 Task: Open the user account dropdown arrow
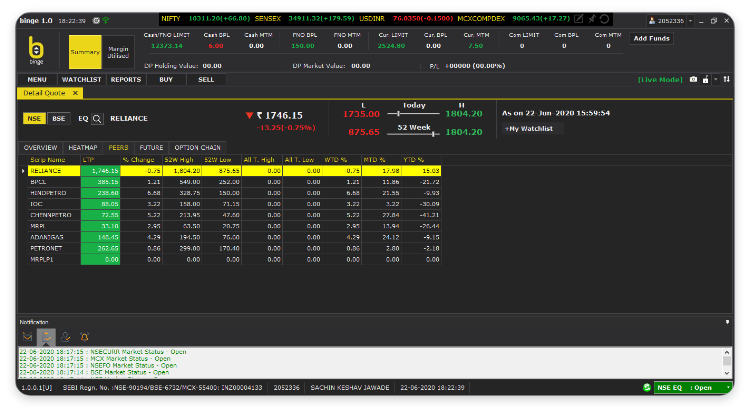[x=690, y=21]
